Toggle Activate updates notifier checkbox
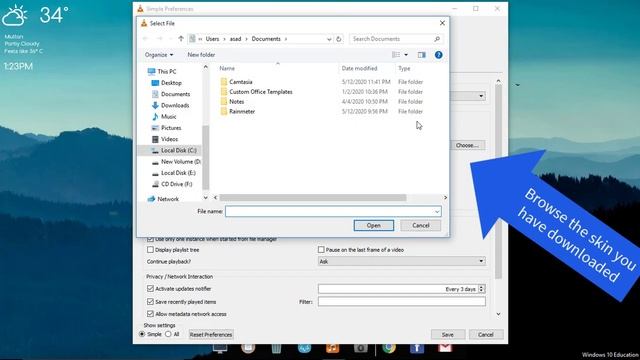 (x=150, y=289)
